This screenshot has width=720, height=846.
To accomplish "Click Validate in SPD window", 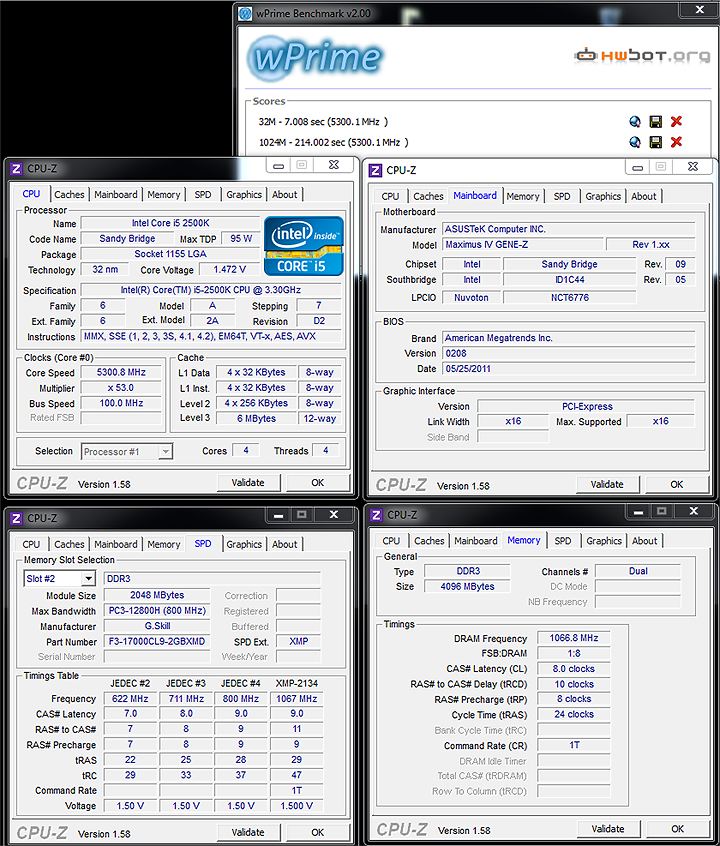I will [x=248, y=833].
